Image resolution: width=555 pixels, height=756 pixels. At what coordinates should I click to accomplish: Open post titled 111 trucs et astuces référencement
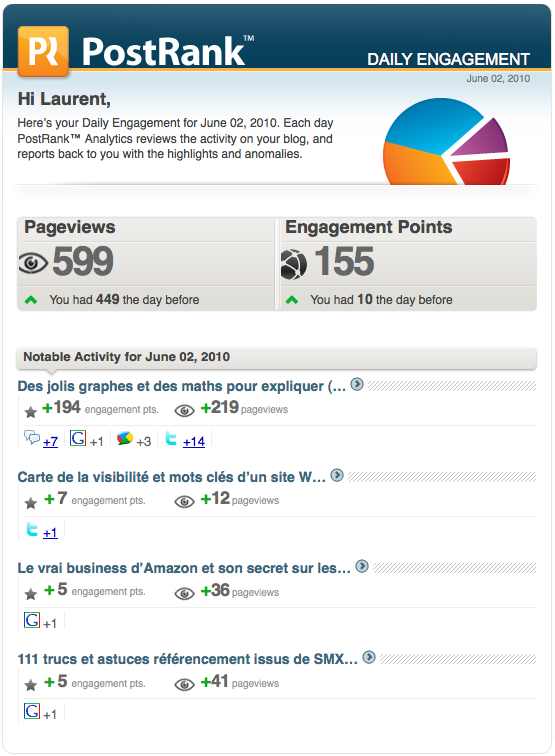[x=188, y=659]
